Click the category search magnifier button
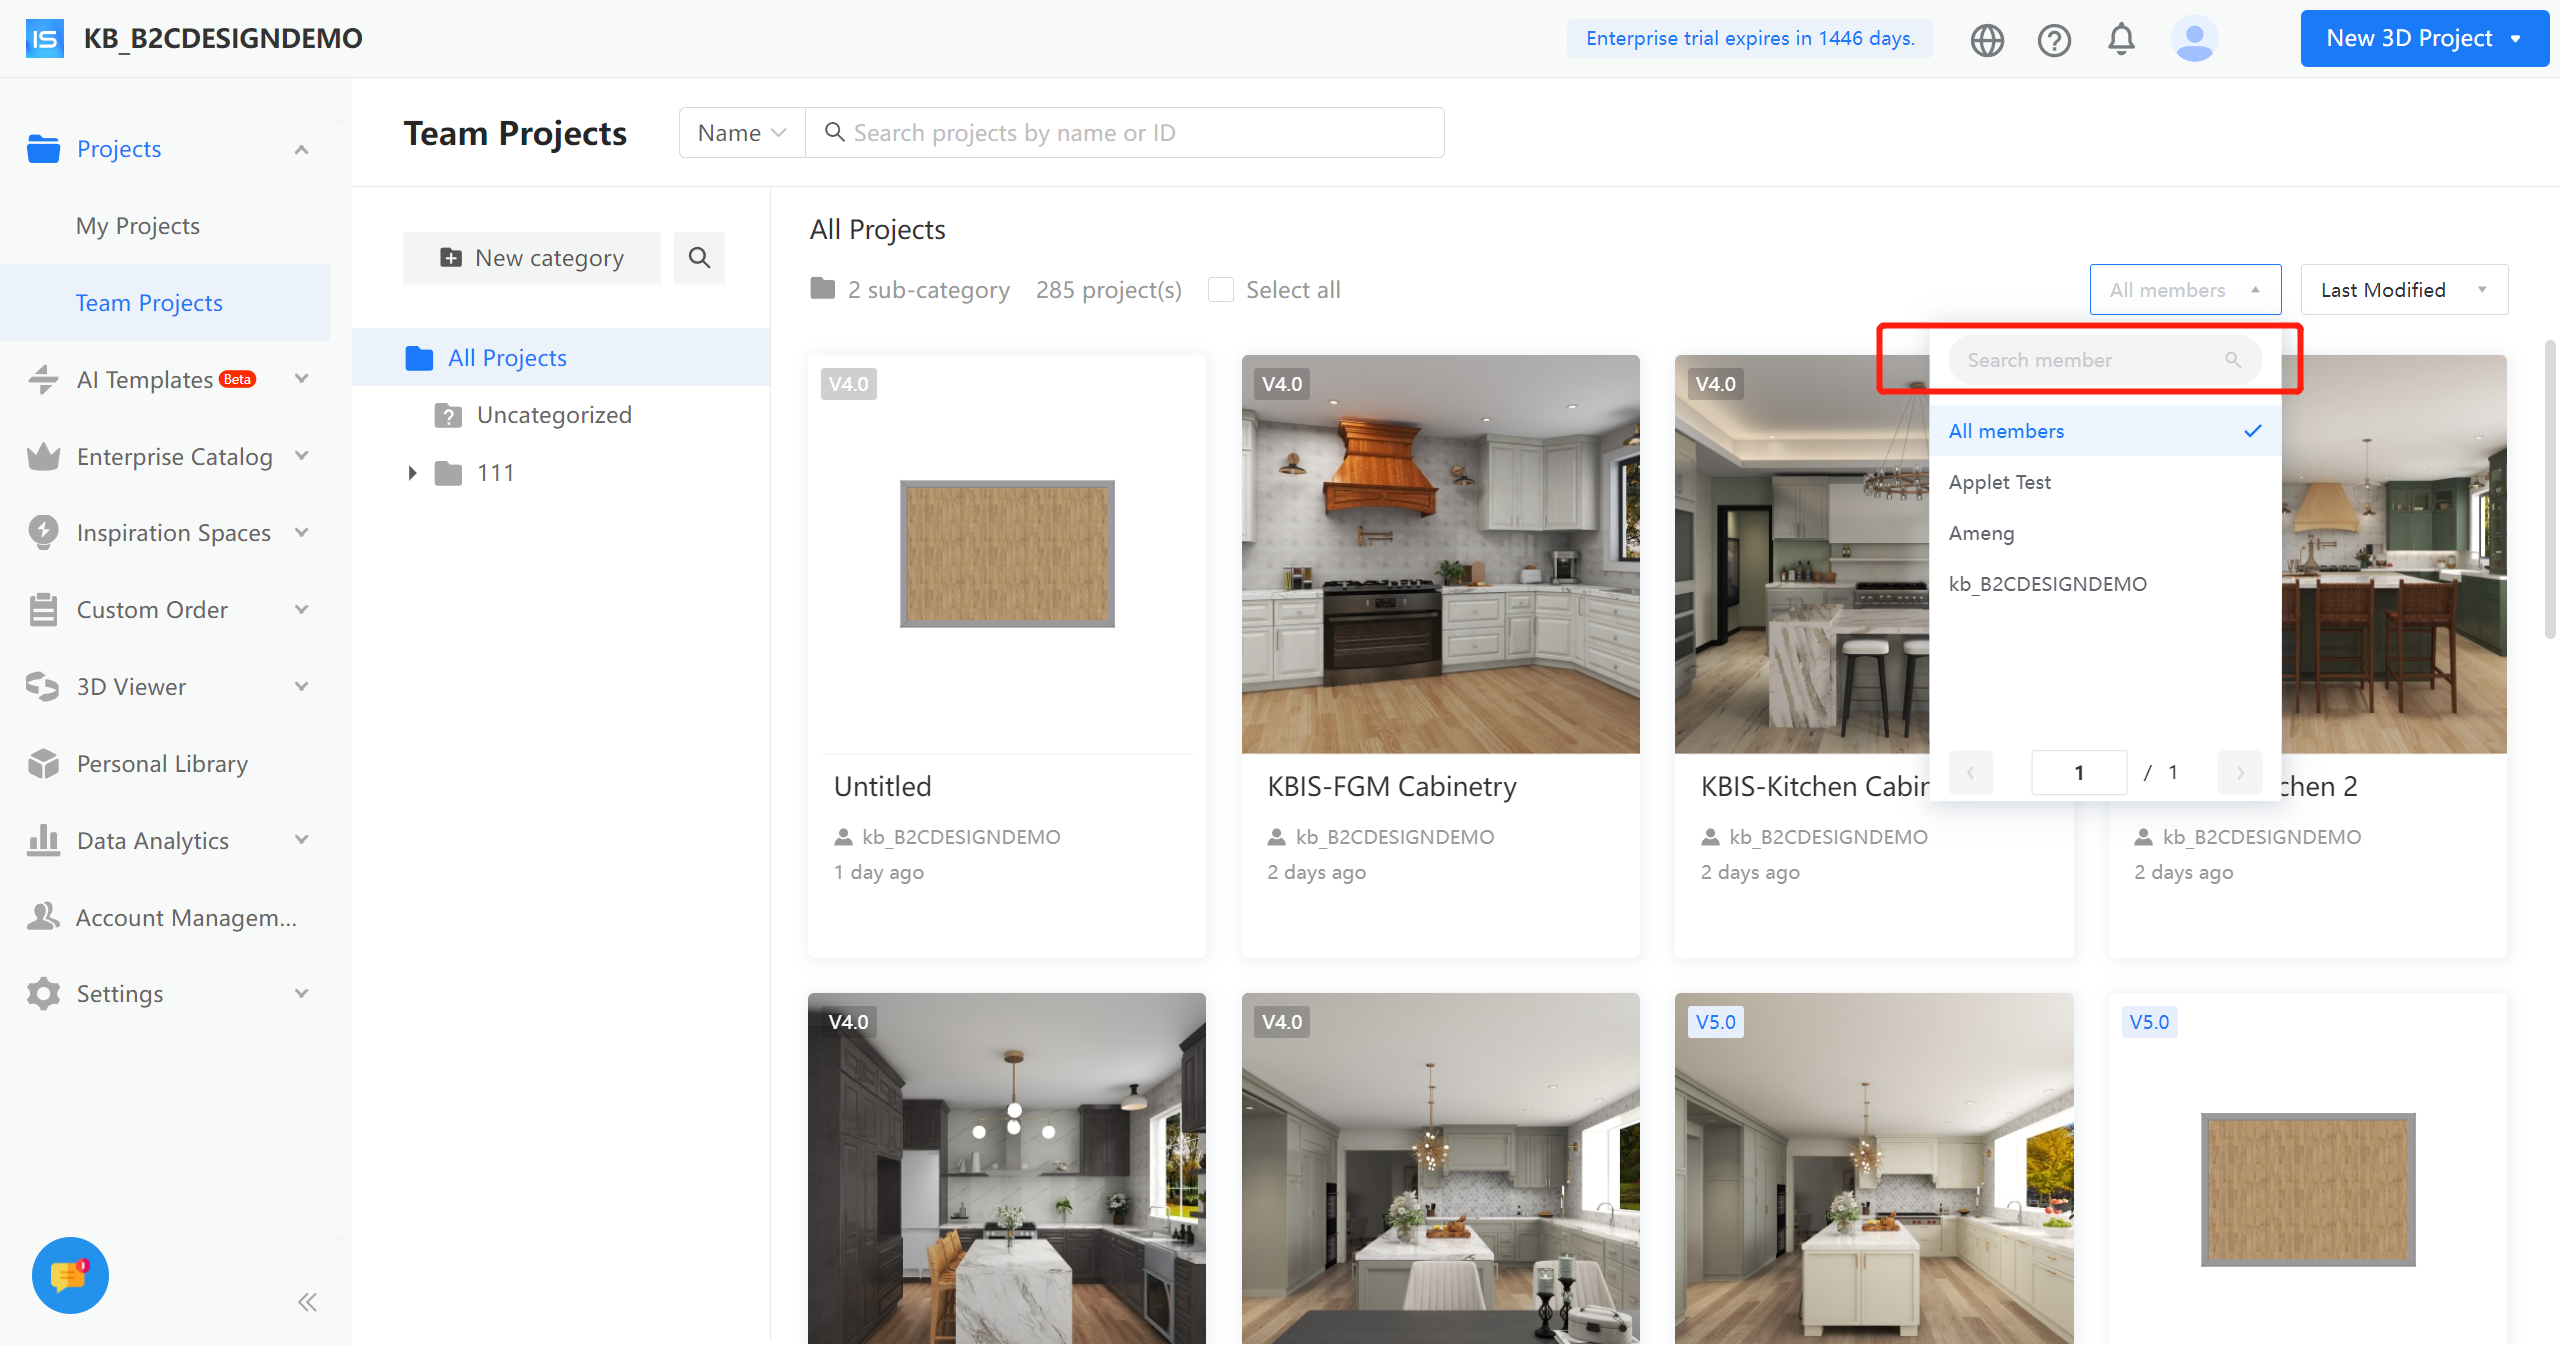This screenshot has width=2560, height=1346. click(x=699, y=258)
